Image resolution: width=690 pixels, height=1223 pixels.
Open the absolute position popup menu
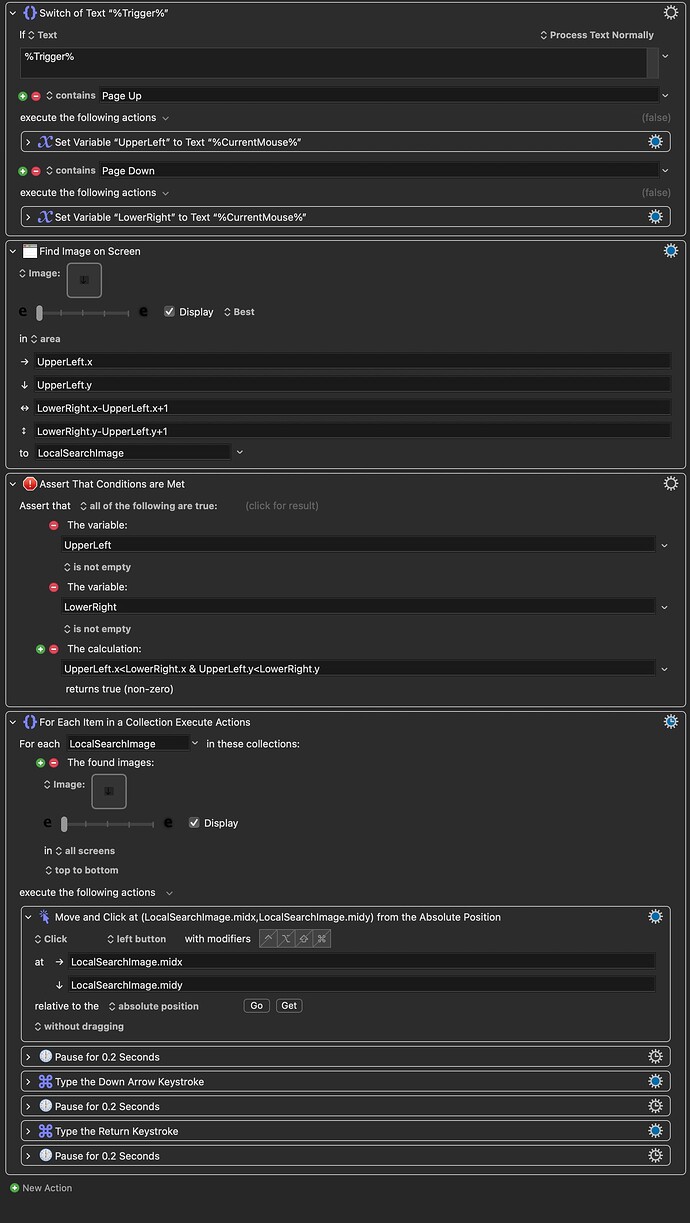click(153, 1006)
